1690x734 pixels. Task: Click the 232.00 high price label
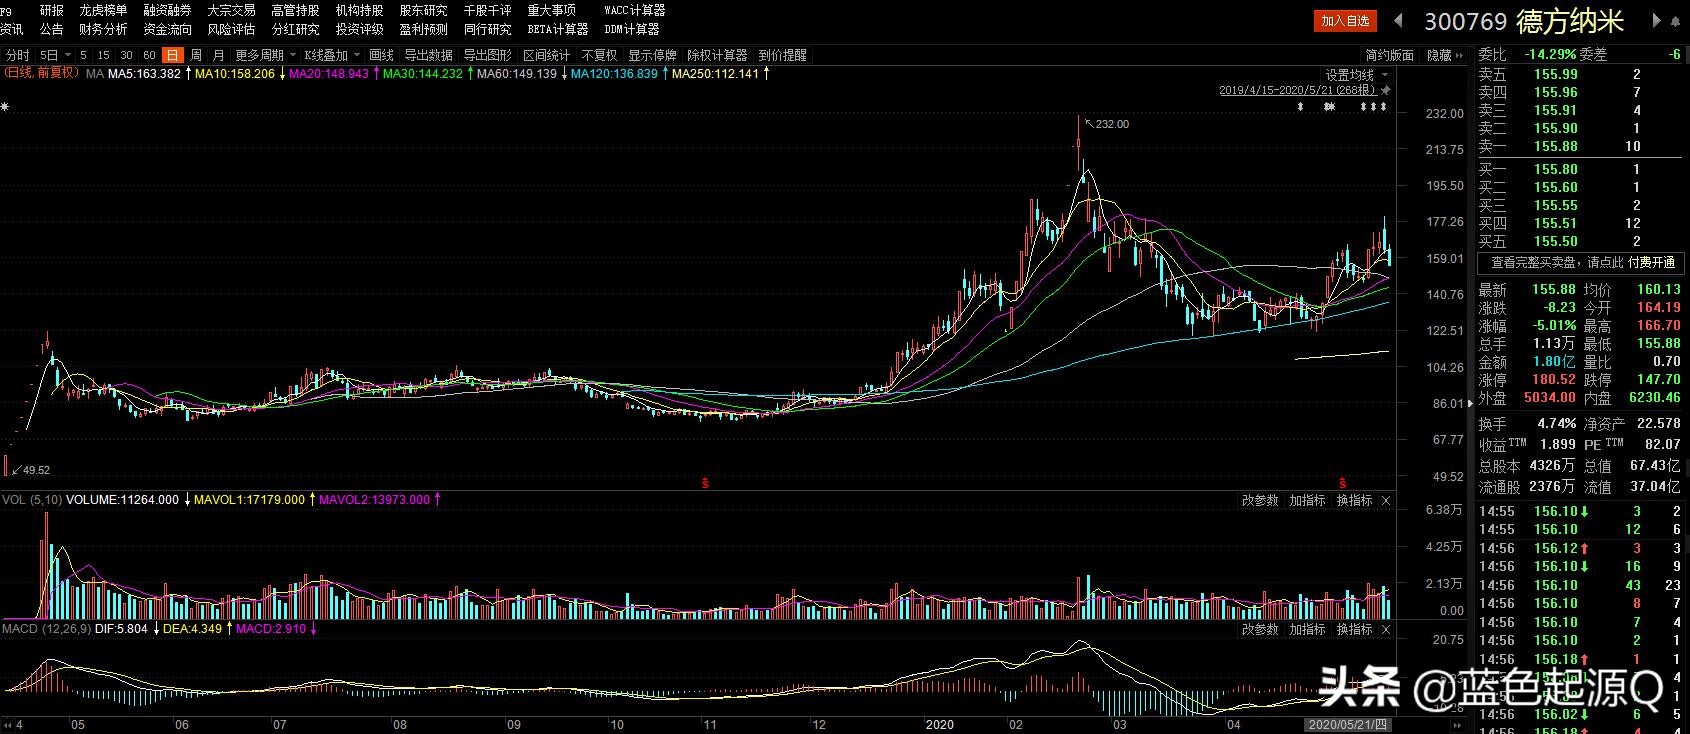pos(1111,124)
